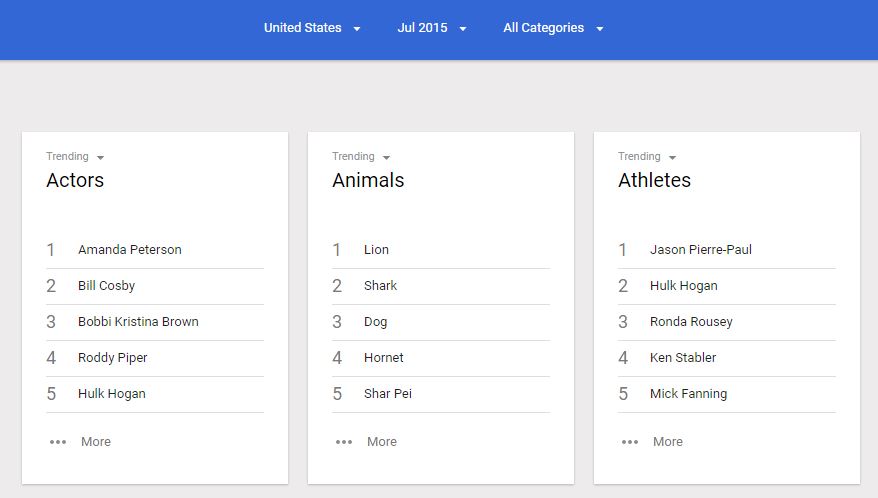Image resolution: width=878 pixels, height=498 pixels.
Task: Click the three-dots icon under Actors
Action: [57, 442]
